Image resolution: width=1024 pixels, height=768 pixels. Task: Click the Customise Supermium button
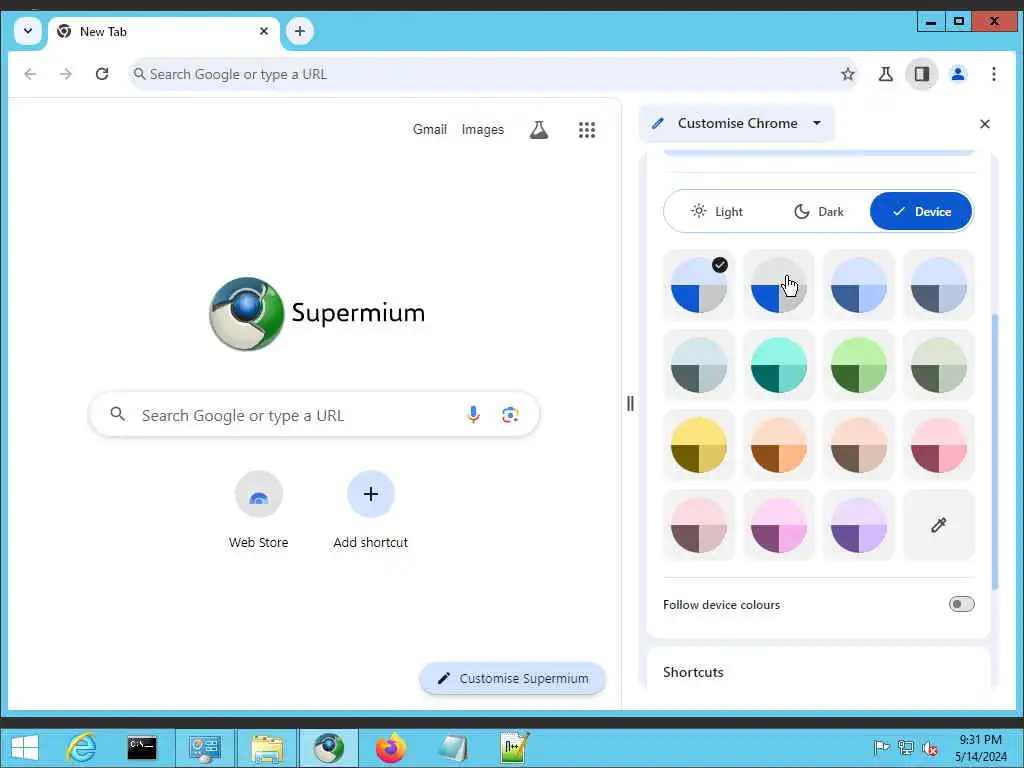(513, 679)
